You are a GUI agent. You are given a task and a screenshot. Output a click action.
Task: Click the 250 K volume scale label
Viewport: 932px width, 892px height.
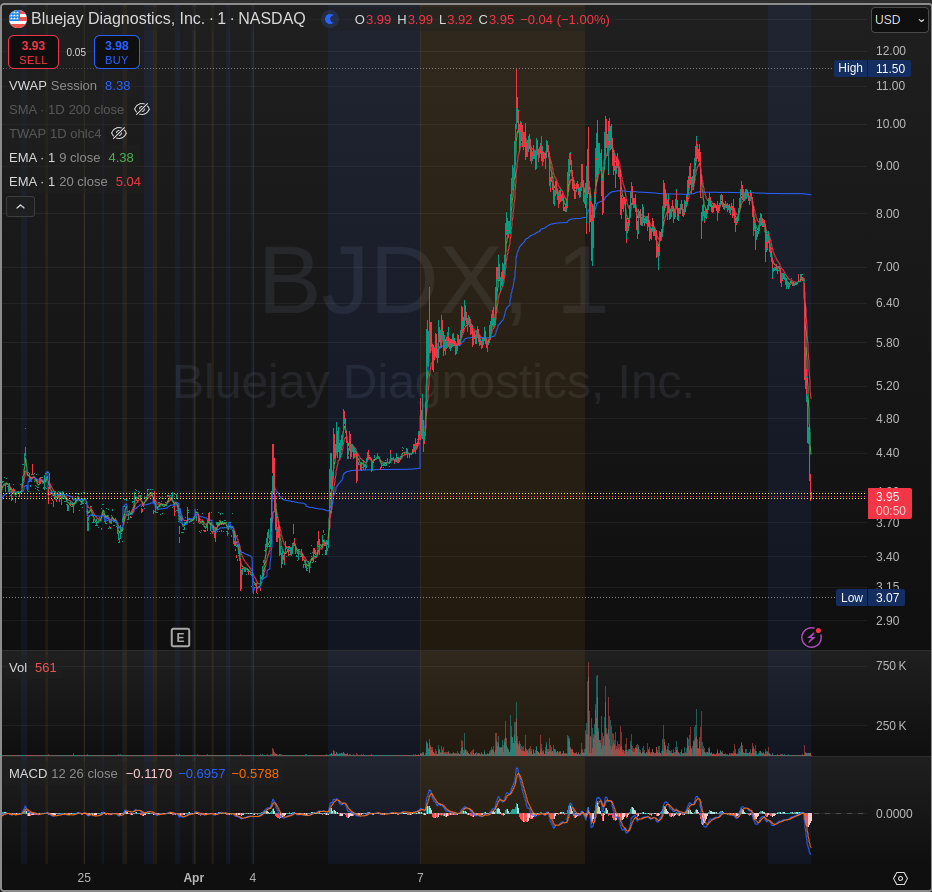click(x=890, y=726)
